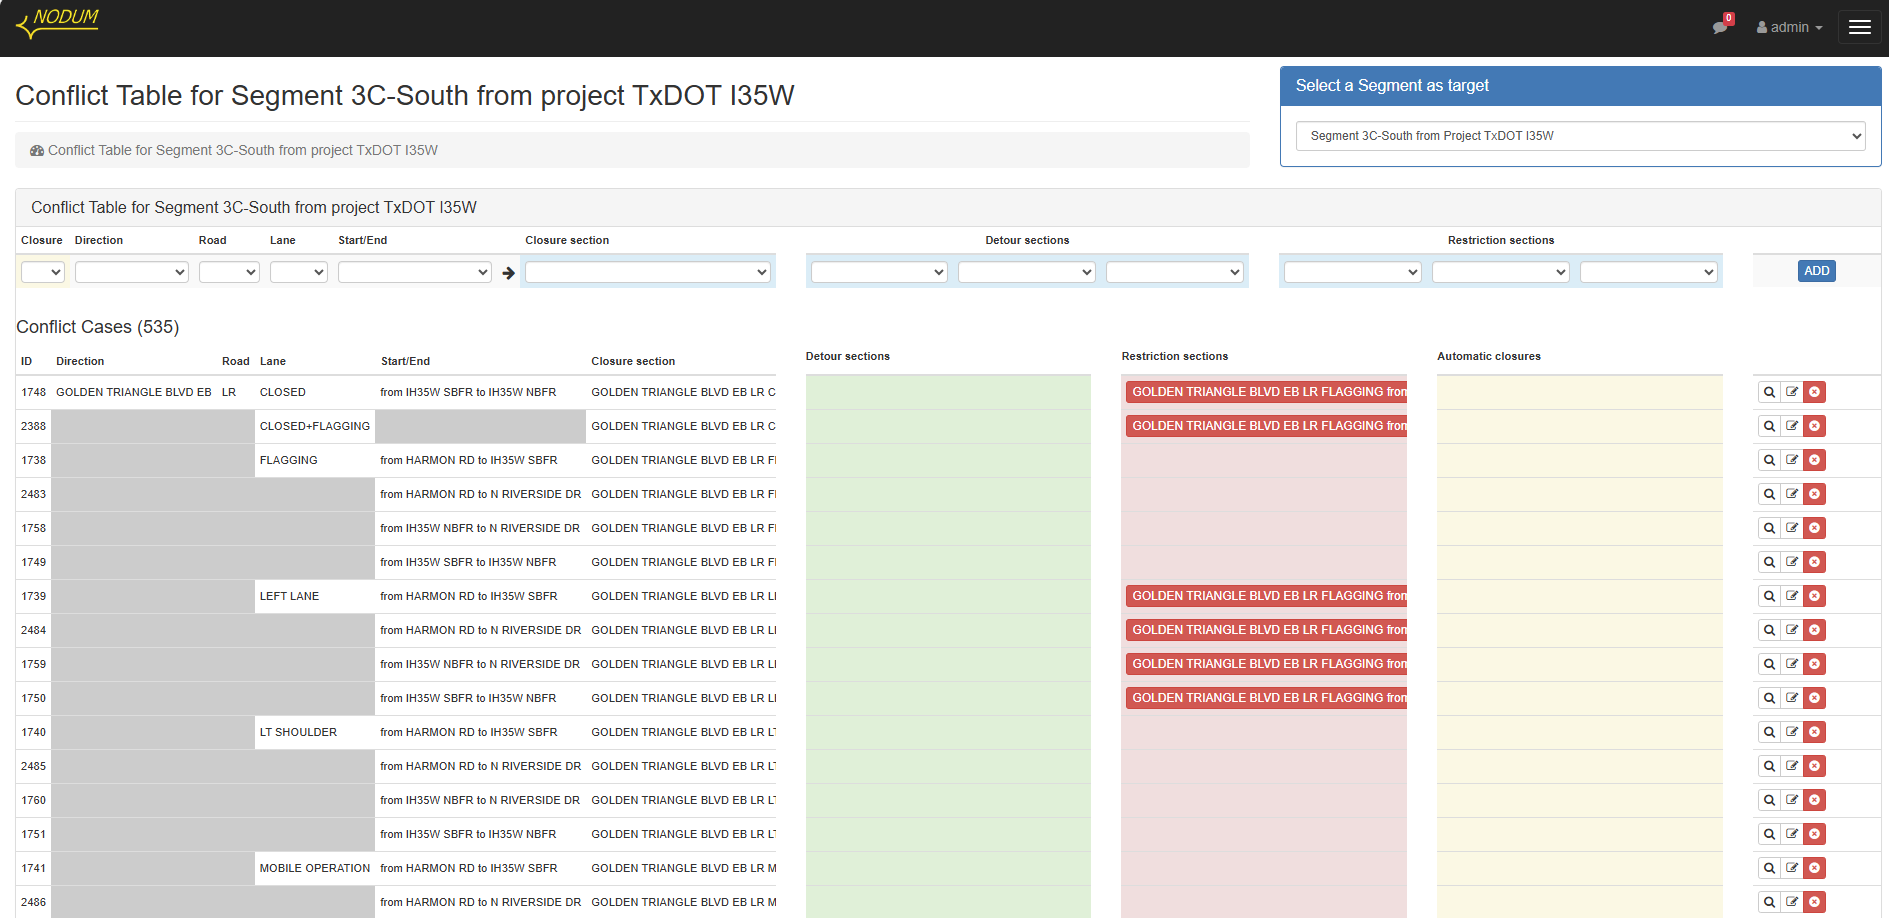Click the 'Automatic closures' column header
Image resolution: width=1889 pixels, height=918 pixels.
point(1489,356)
